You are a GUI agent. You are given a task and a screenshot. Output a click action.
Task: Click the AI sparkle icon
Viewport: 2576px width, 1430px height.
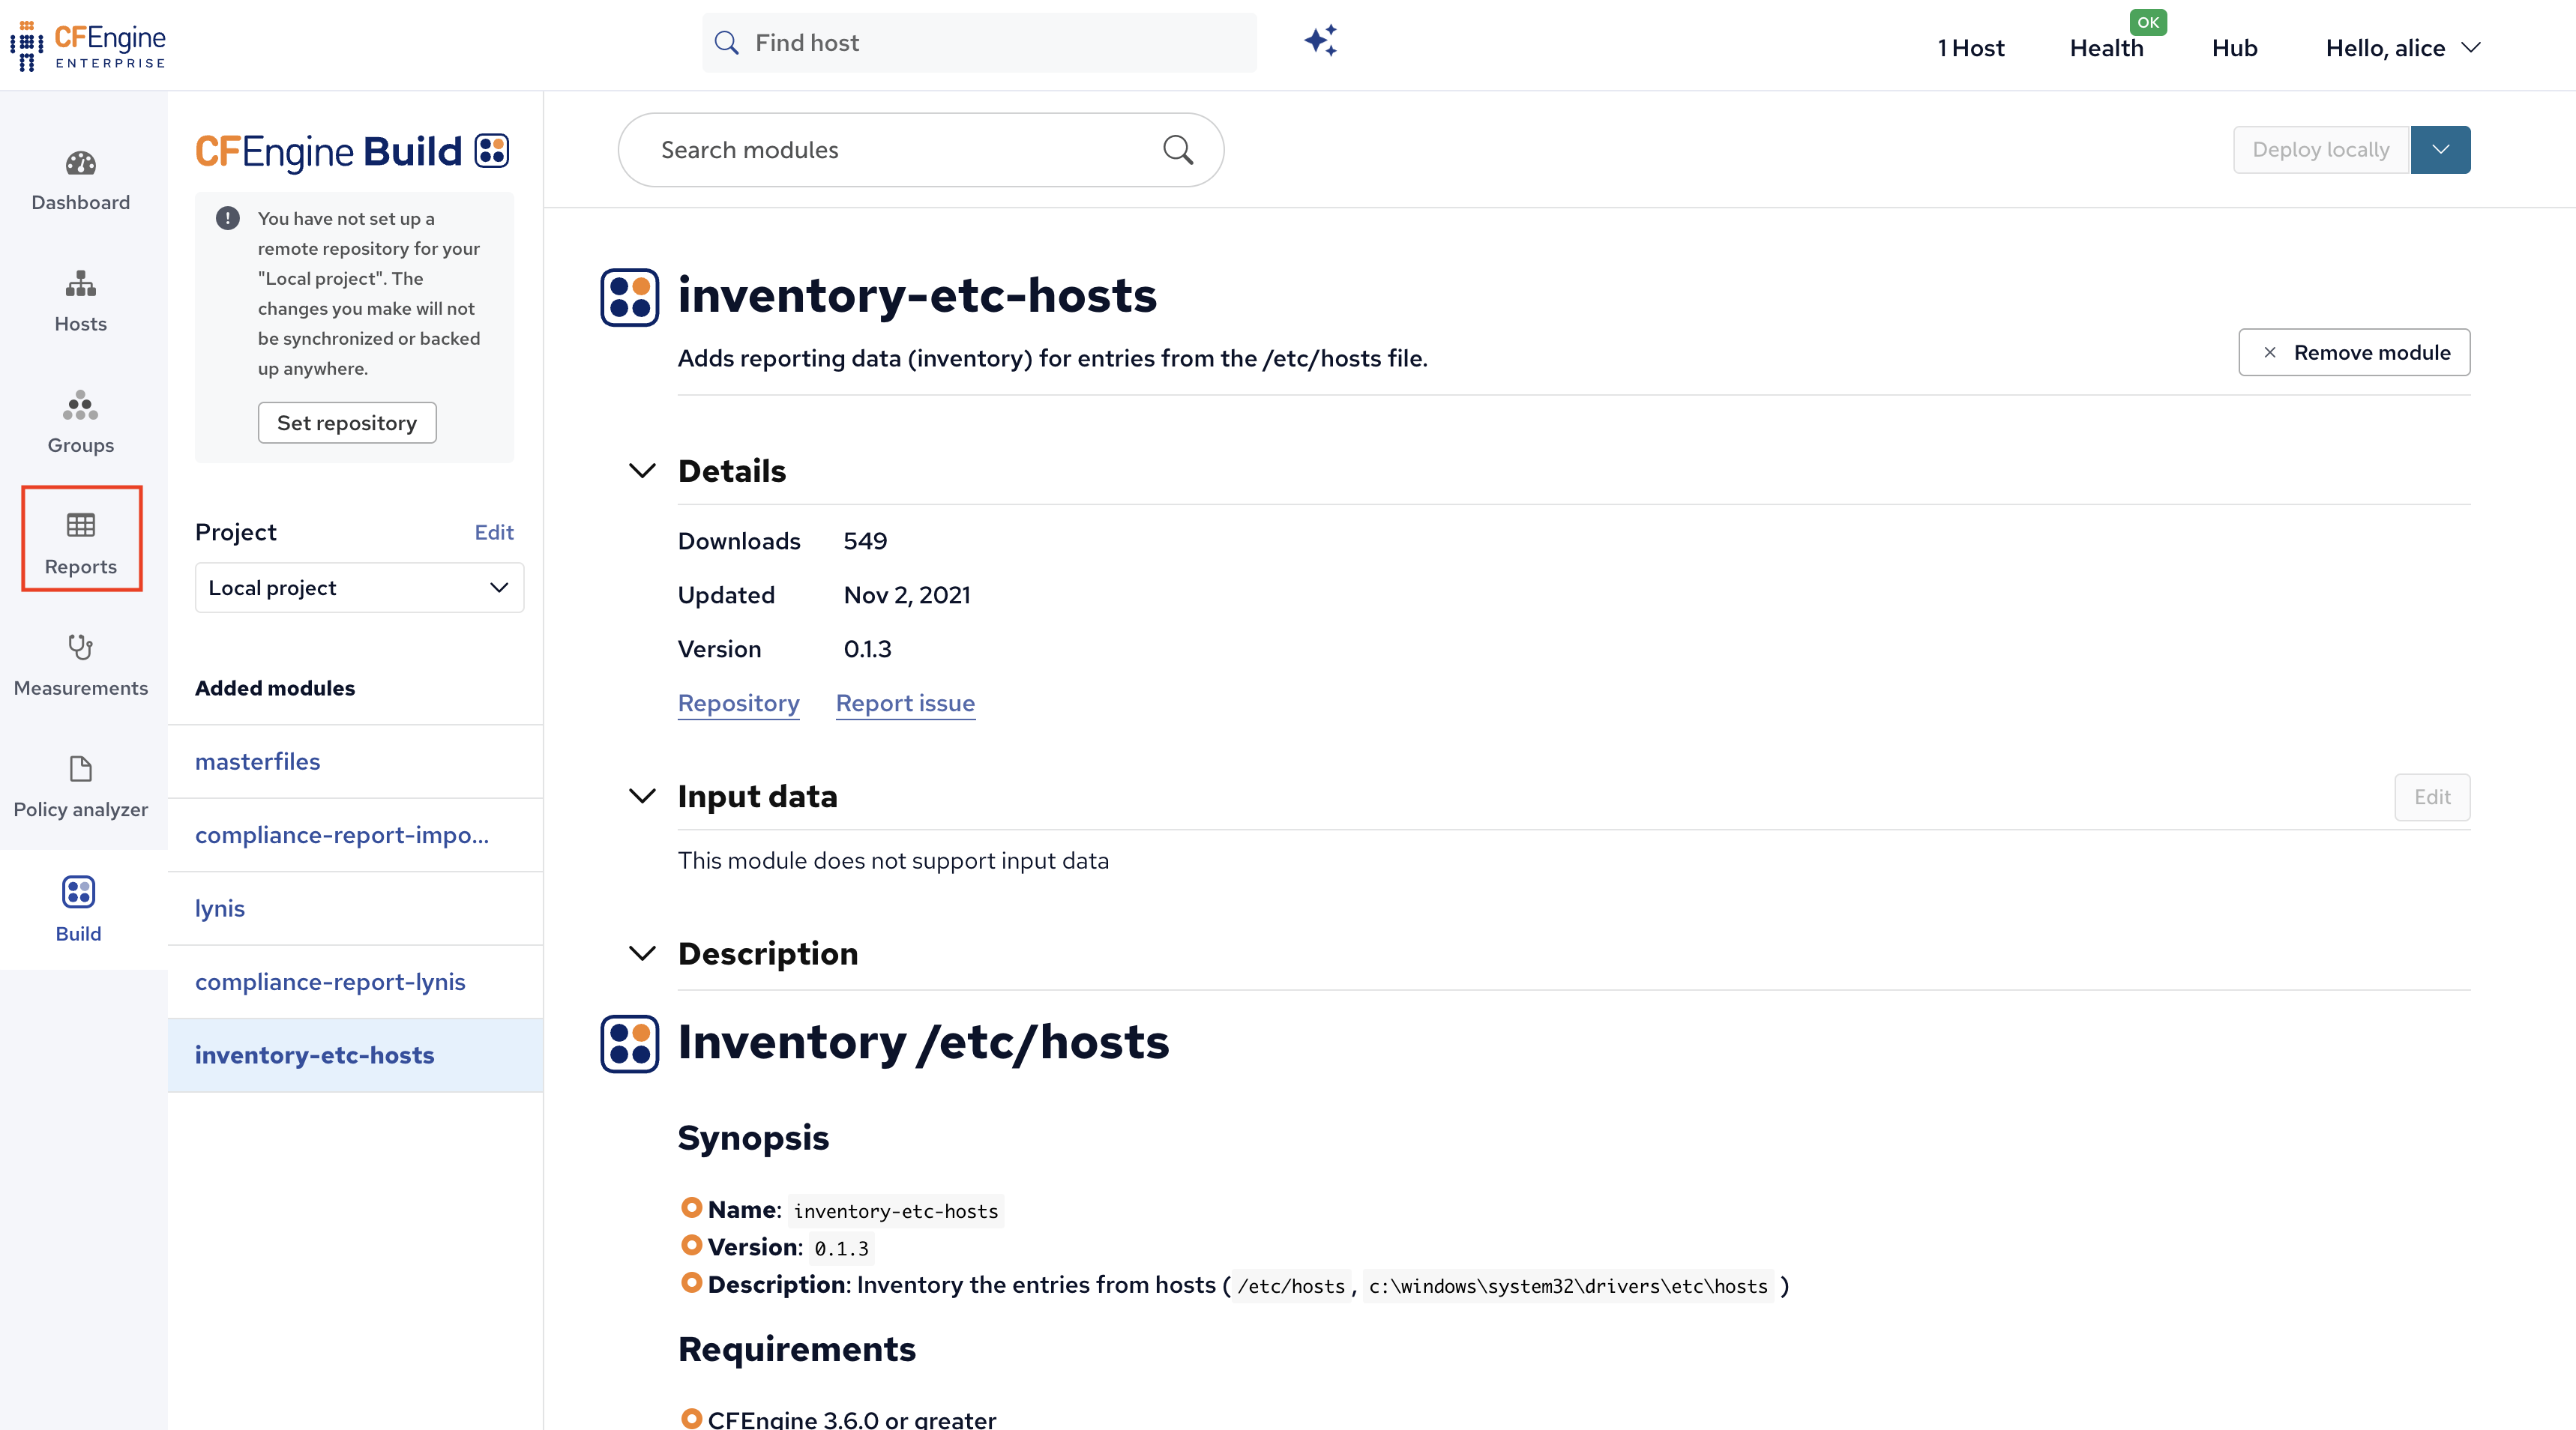(x=1321, y=41)
